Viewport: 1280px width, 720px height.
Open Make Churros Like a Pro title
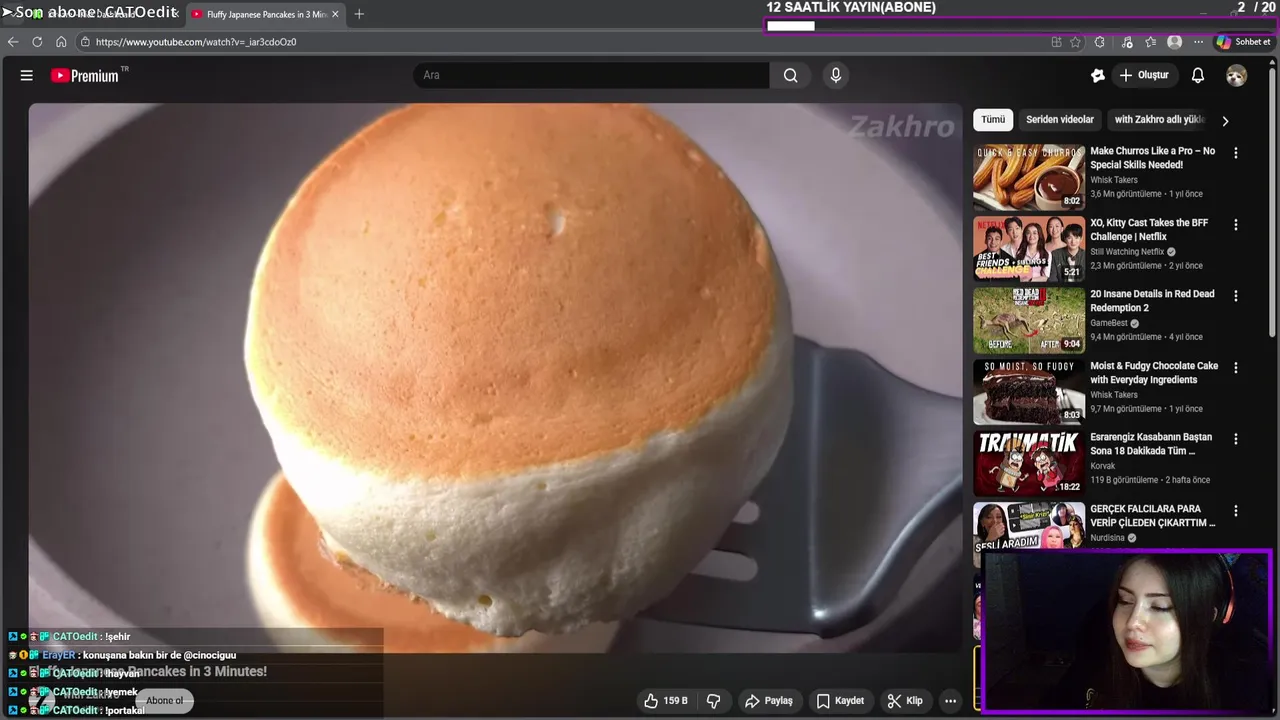(x=1153, y=158)
